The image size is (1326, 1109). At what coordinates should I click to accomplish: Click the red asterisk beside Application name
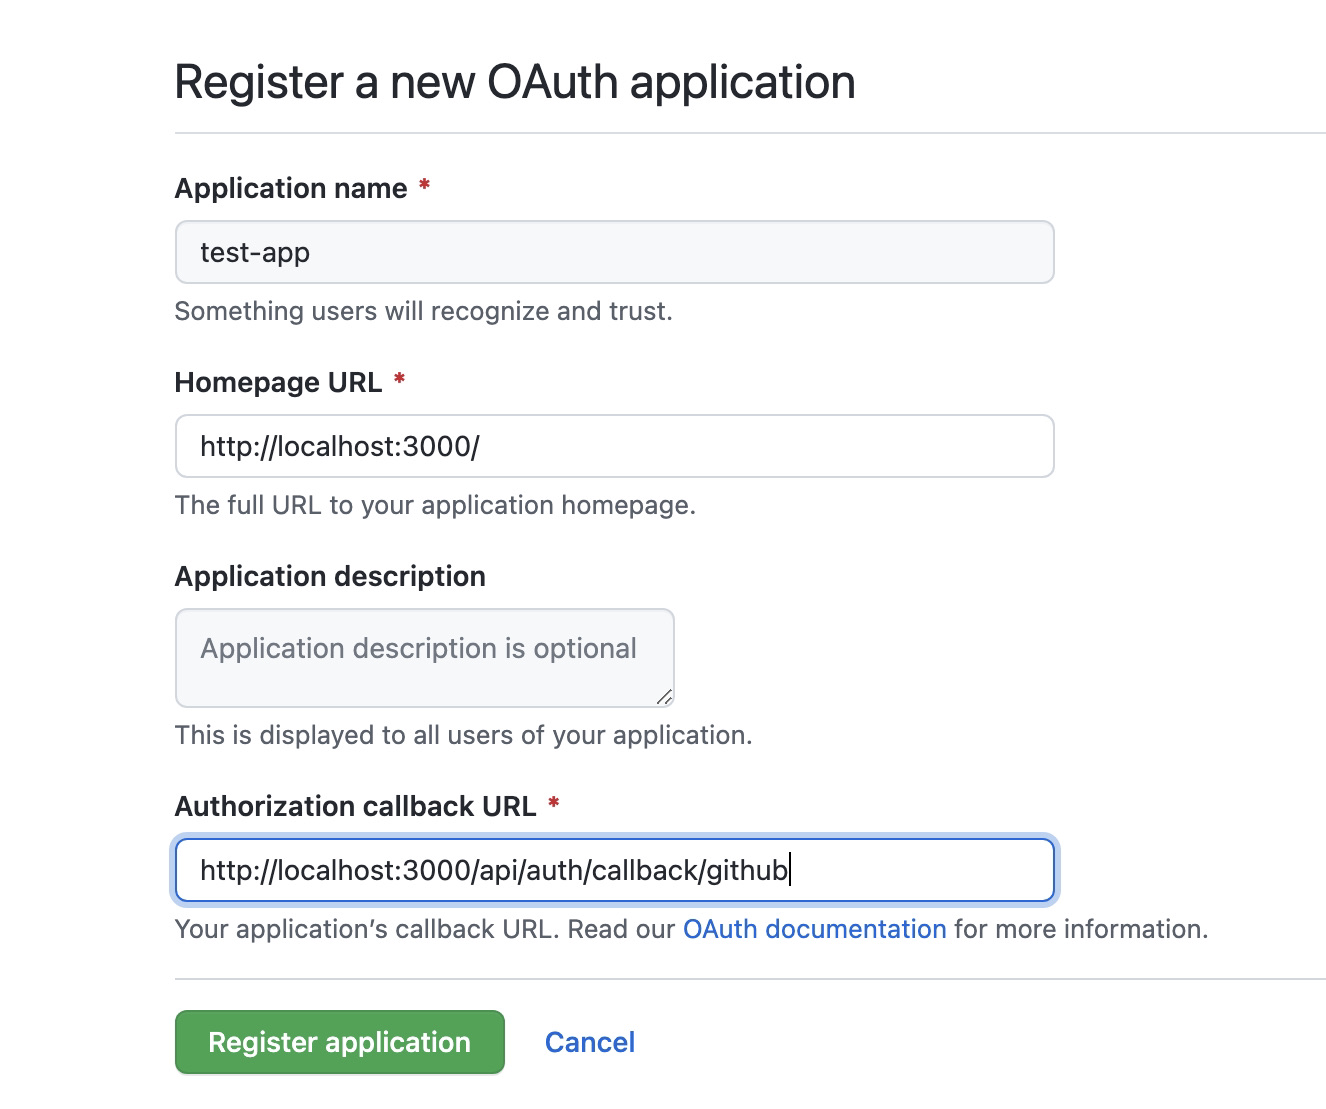point(424,186)
